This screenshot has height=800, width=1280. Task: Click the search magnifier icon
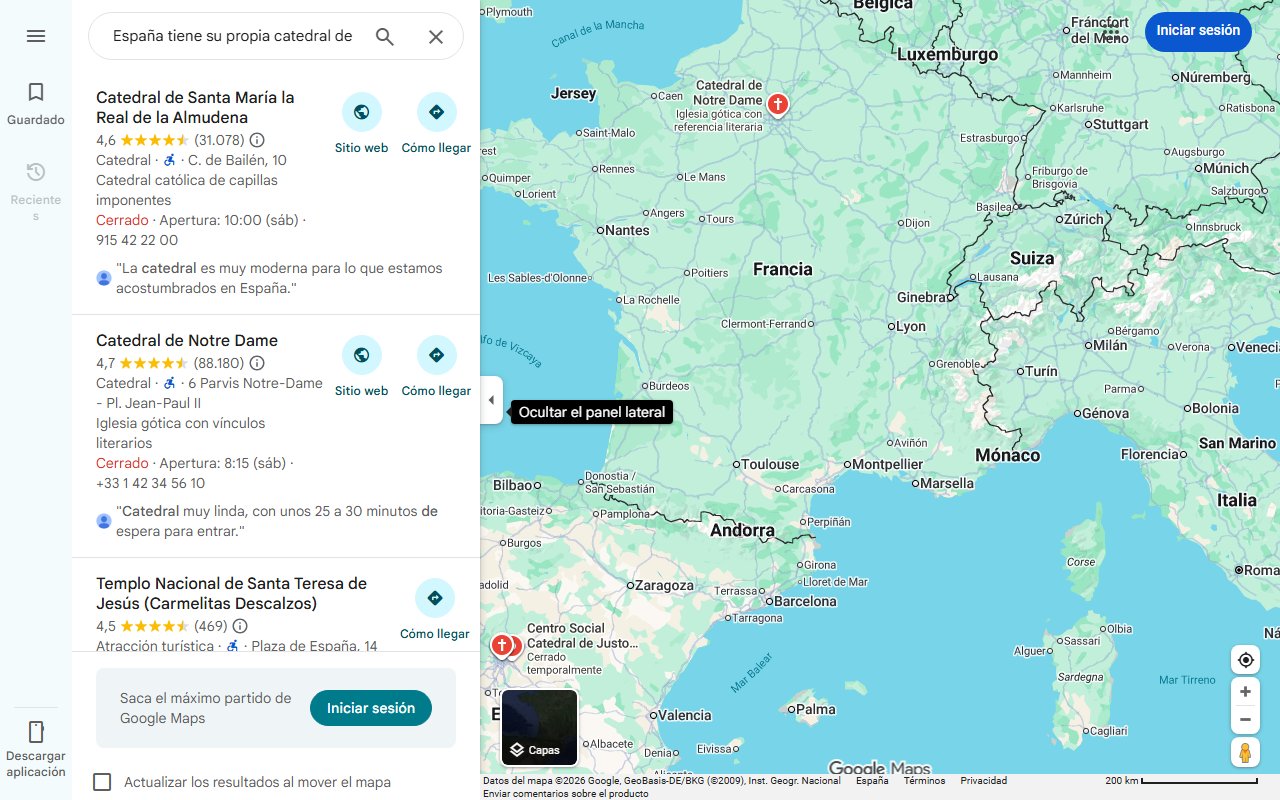click(384, 36)
